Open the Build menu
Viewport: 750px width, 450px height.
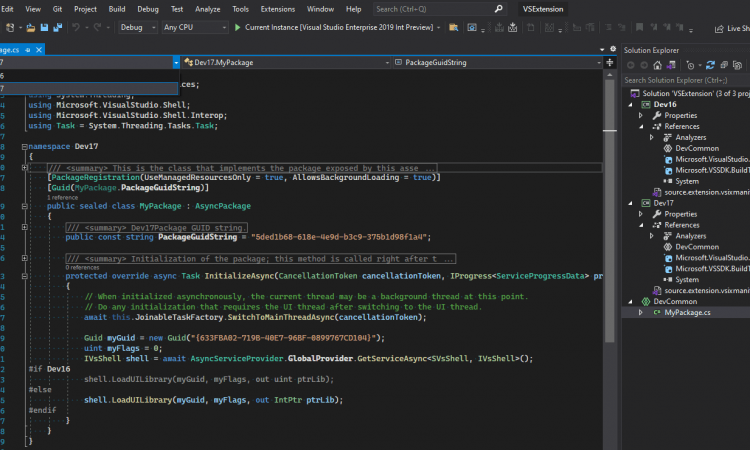(x=117, y=9)
